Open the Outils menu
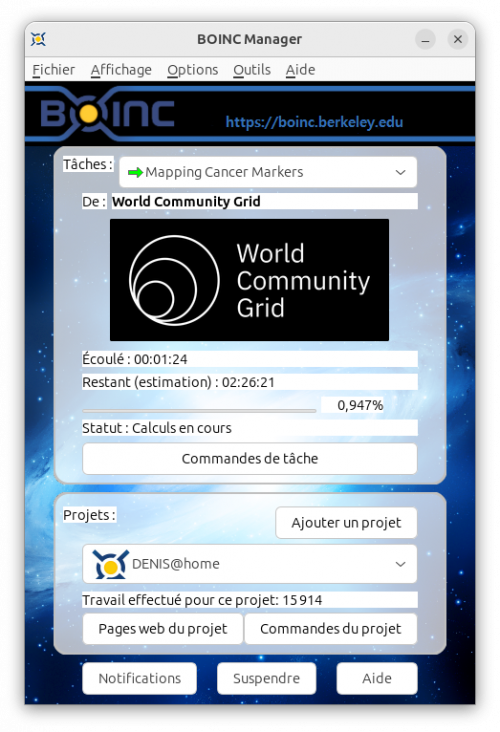 click(252, 70)
